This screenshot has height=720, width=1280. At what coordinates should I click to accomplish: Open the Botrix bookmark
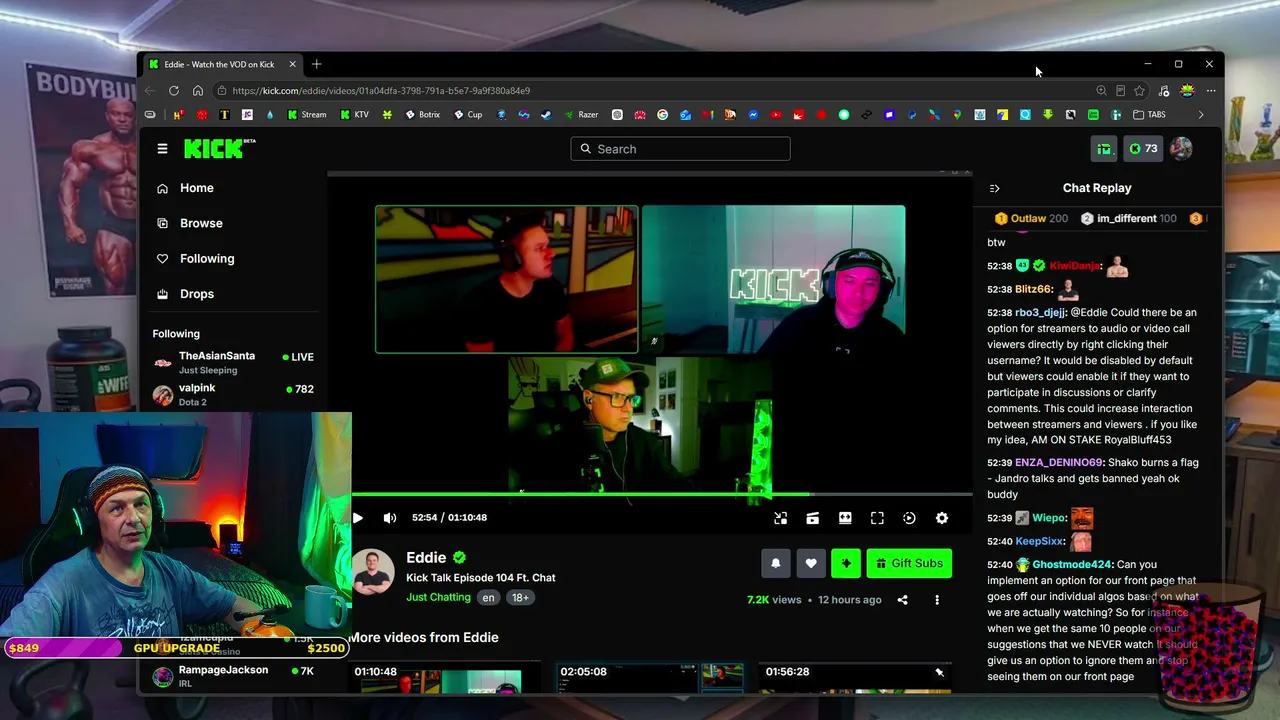(x=423, y=115)
